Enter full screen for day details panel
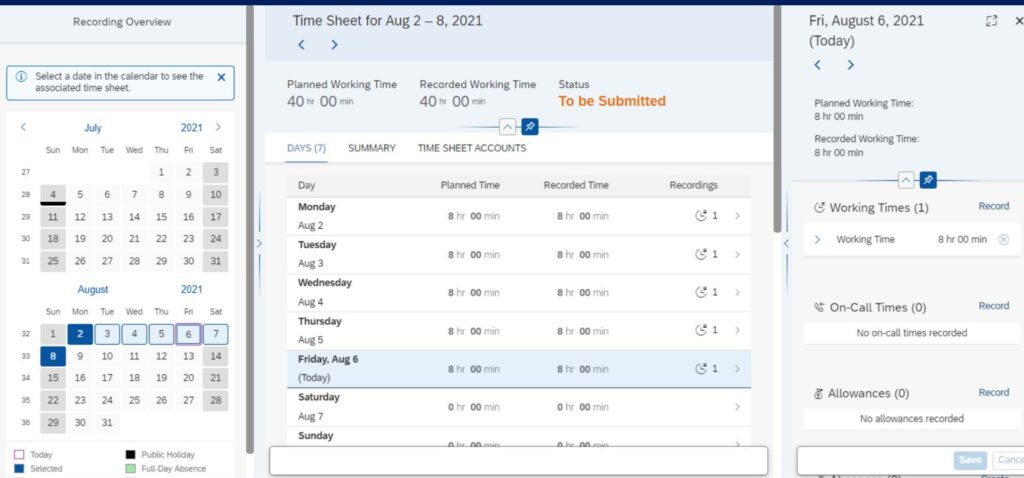The width and height of the screenshot is (1024, 478). point(991,21)
